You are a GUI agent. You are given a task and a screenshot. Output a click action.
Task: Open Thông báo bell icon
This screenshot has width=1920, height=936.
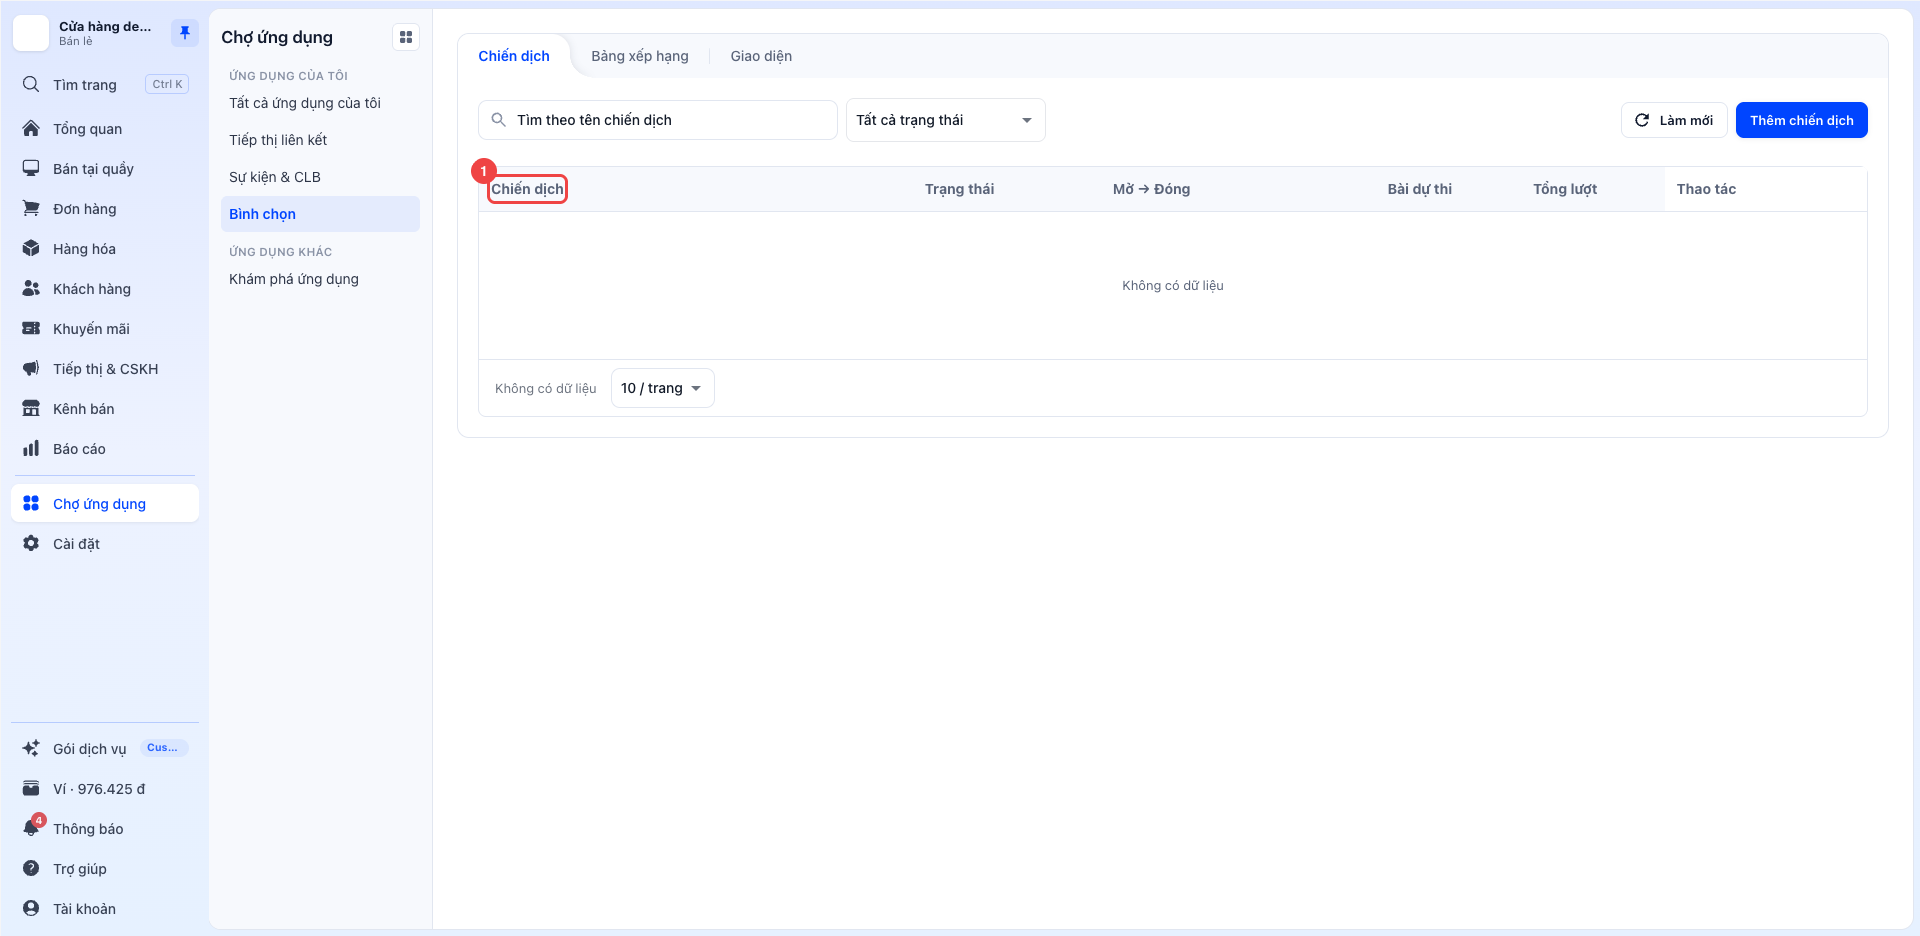(x=31, y=828)
